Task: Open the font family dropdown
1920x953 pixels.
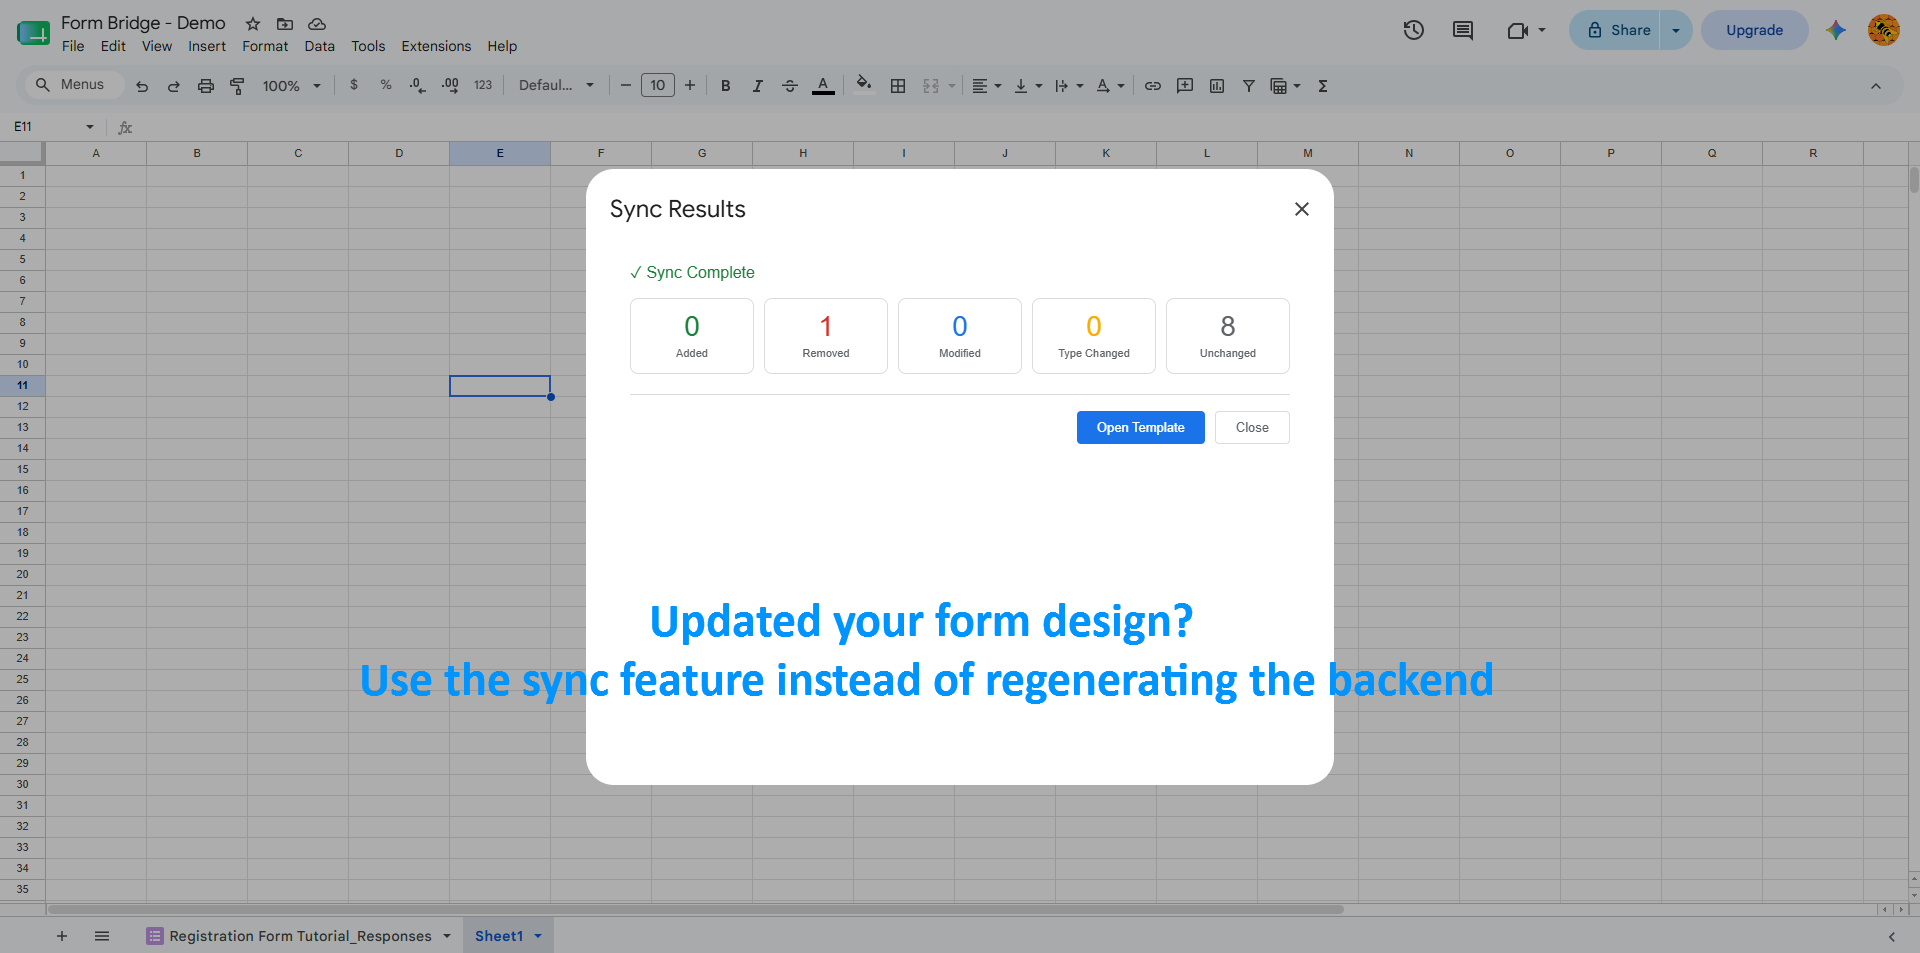Action: [556, 85]
